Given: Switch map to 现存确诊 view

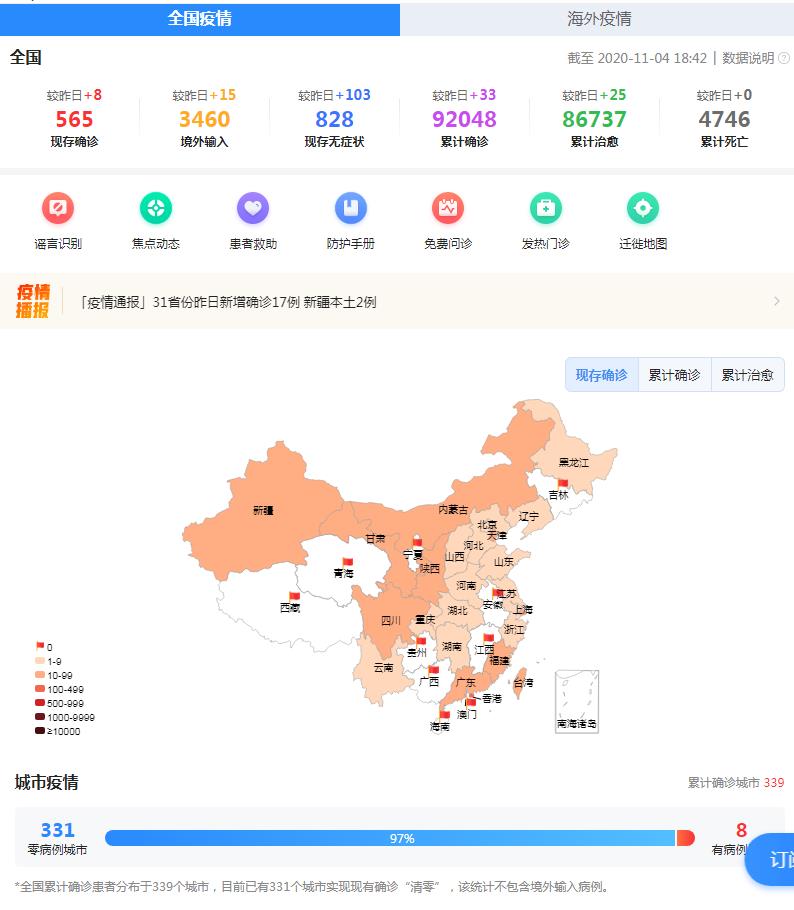Looking at the screenshot, I should tap(602, 375).
